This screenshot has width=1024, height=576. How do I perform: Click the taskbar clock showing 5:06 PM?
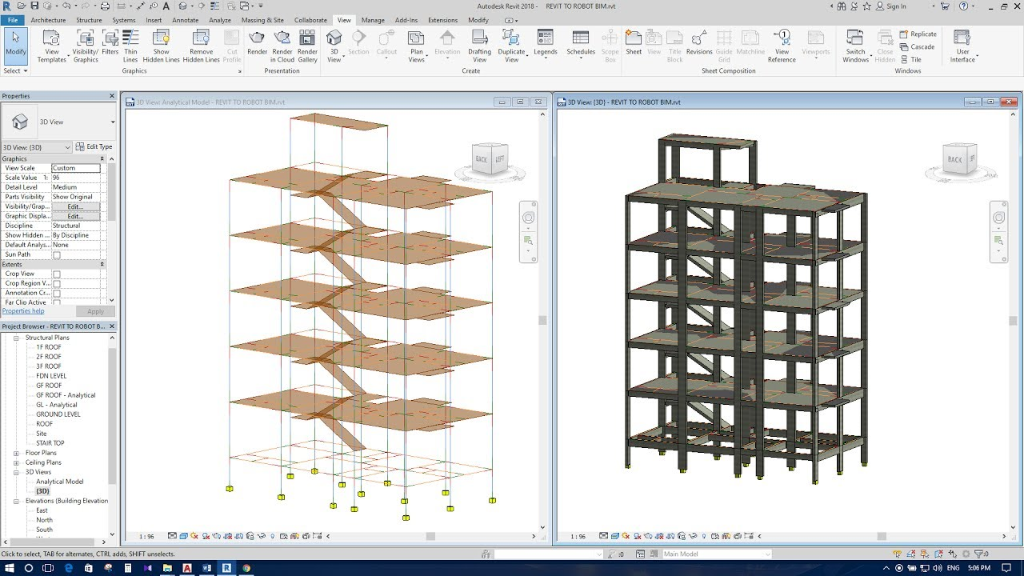[x=979, y=568]
